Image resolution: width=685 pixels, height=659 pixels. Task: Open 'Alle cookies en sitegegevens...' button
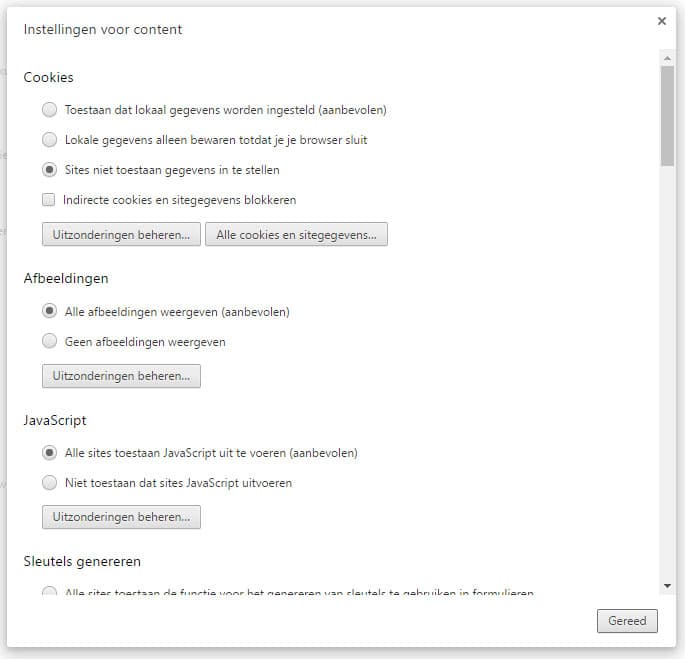[296, 235]
